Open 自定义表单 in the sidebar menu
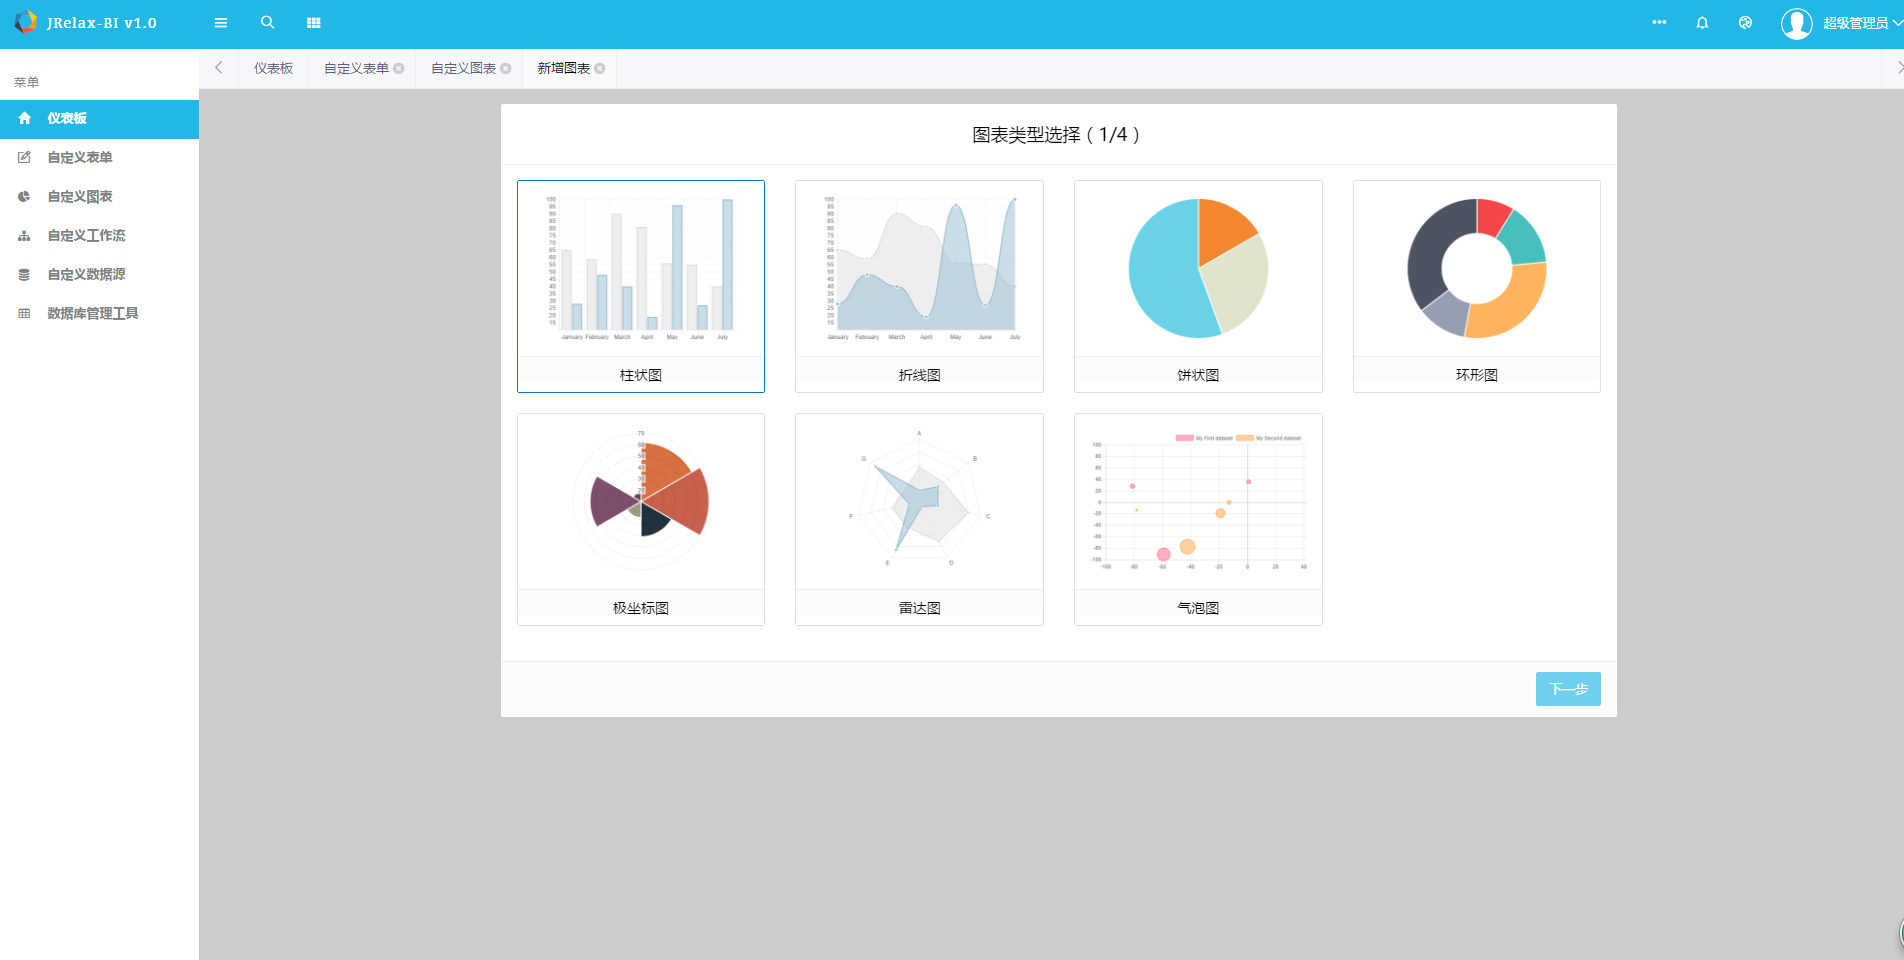This screenshot has height=960, width=1904. [x=99, y=158]
